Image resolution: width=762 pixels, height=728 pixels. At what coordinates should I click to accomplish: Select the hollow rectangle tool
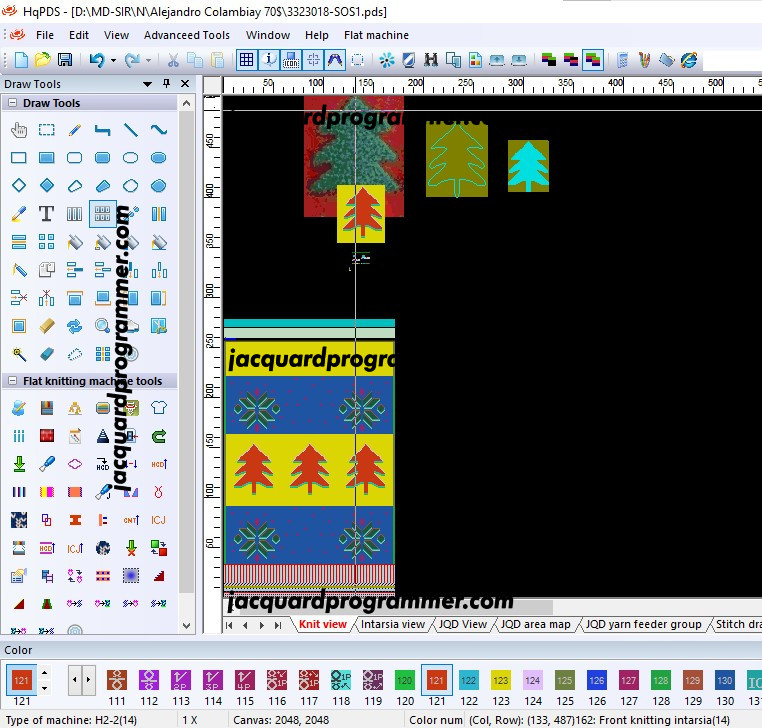click(19, 157)
